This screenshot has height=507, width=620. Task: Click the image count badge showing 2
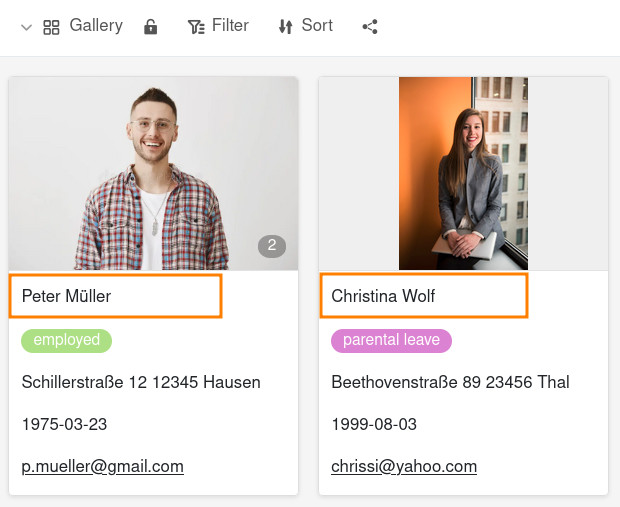(x=272, y=246)
